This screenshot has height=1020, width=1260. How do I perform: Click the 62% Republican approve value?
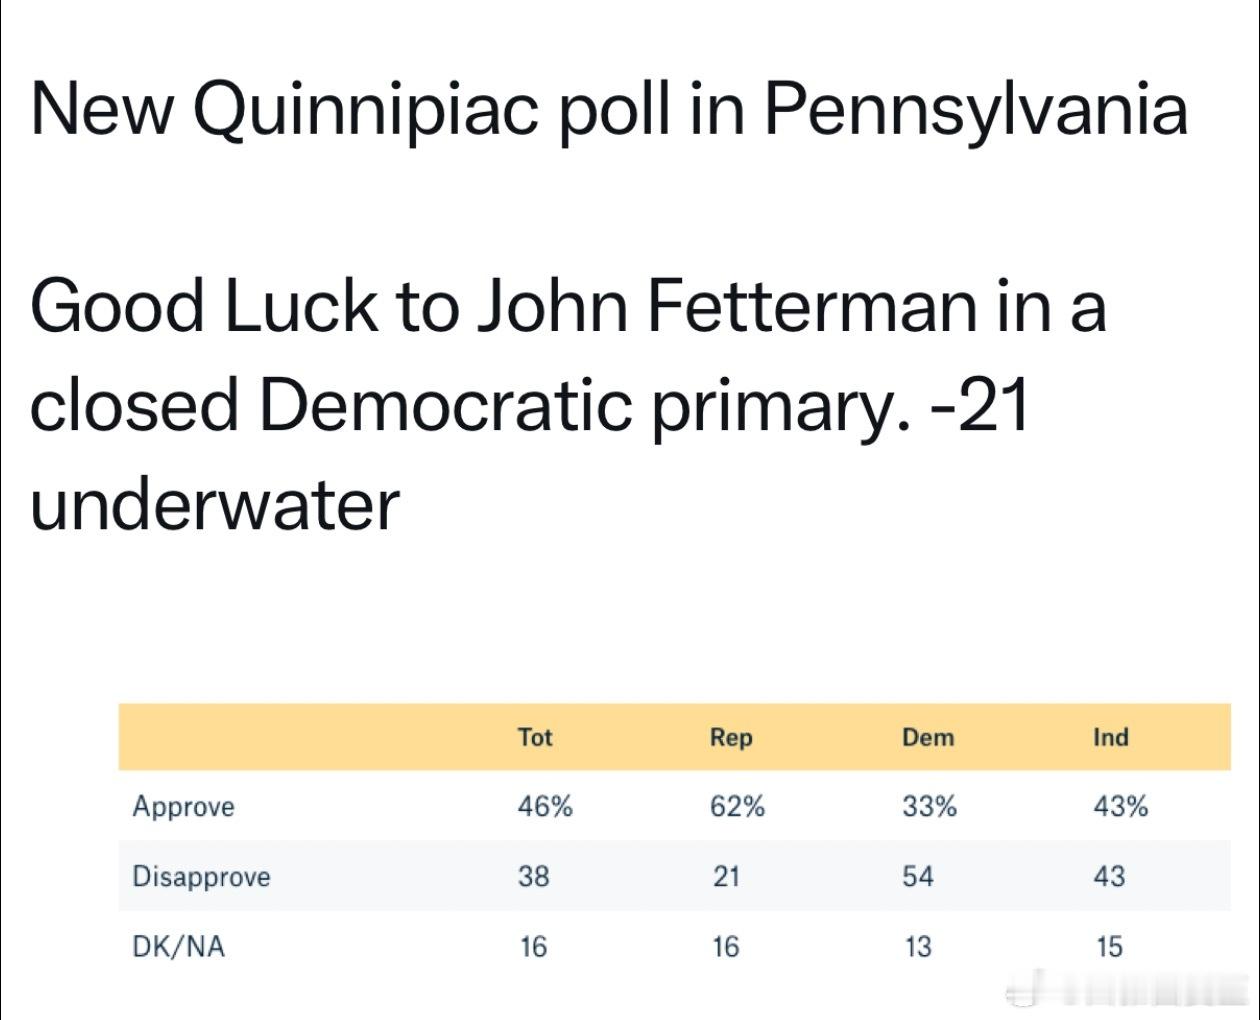737,806
